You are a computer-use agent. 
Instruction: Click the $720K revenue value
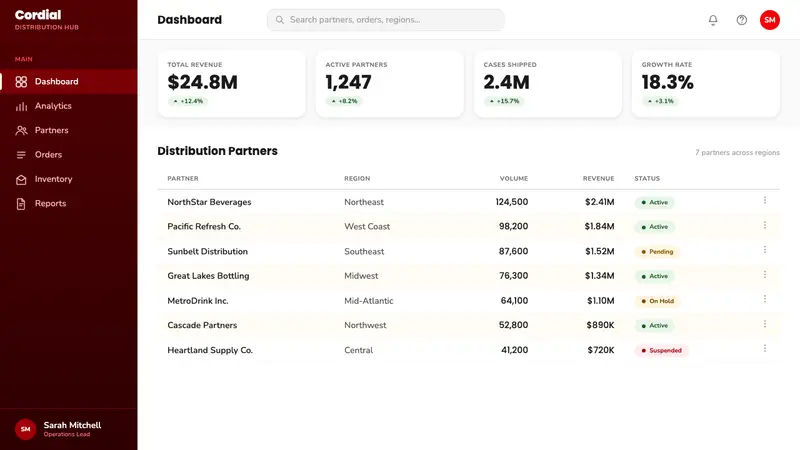click(x=601, y=351)
